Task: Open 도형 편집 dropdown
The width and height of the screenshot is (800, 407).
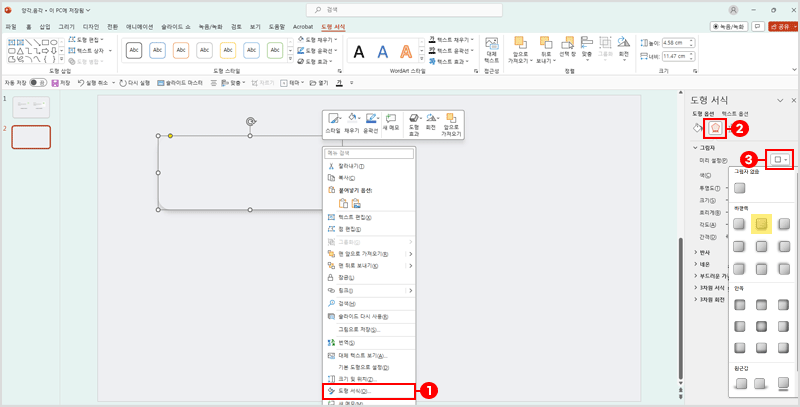Action: point(86,39)
